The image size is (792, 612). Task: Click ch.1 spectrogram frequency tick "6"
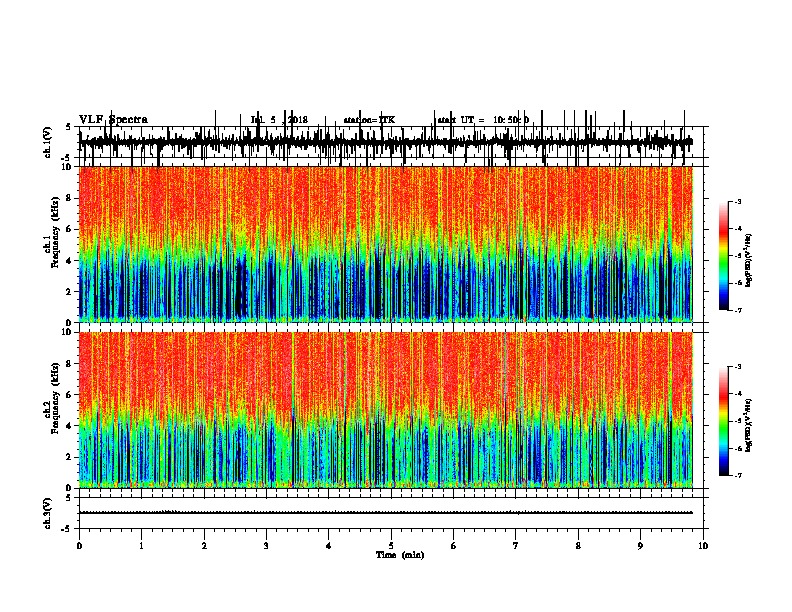[70, 229]
